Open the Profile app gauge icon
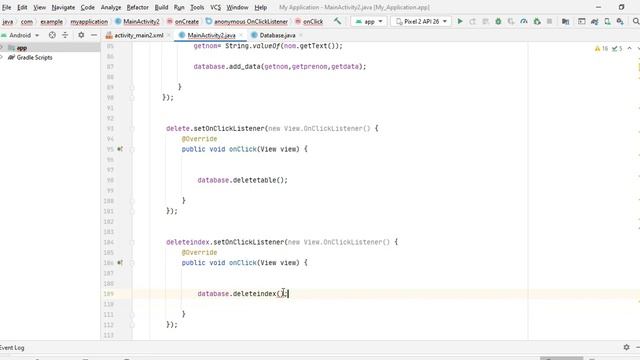 tap(524, 21)
